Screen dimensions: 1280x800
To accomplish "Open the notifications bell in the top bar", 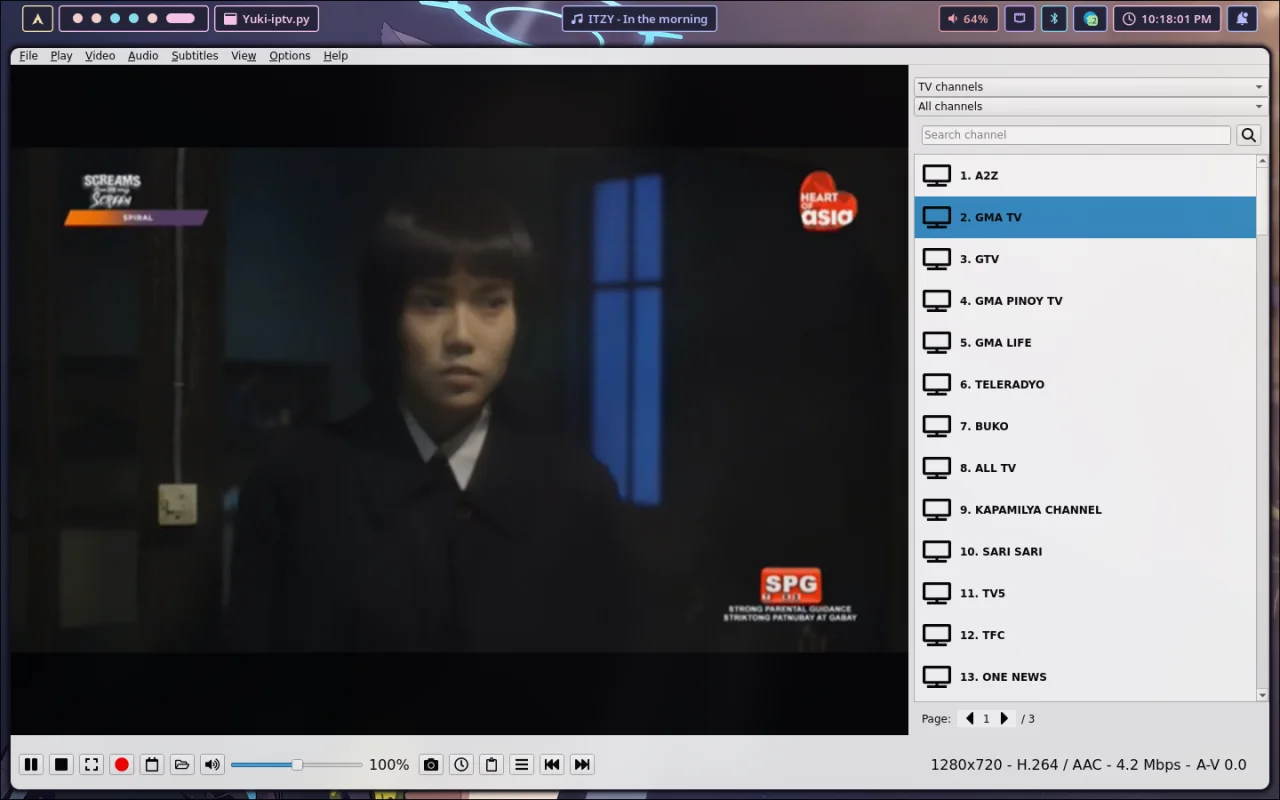I will pyautogui.click(x=1242, y=19).
